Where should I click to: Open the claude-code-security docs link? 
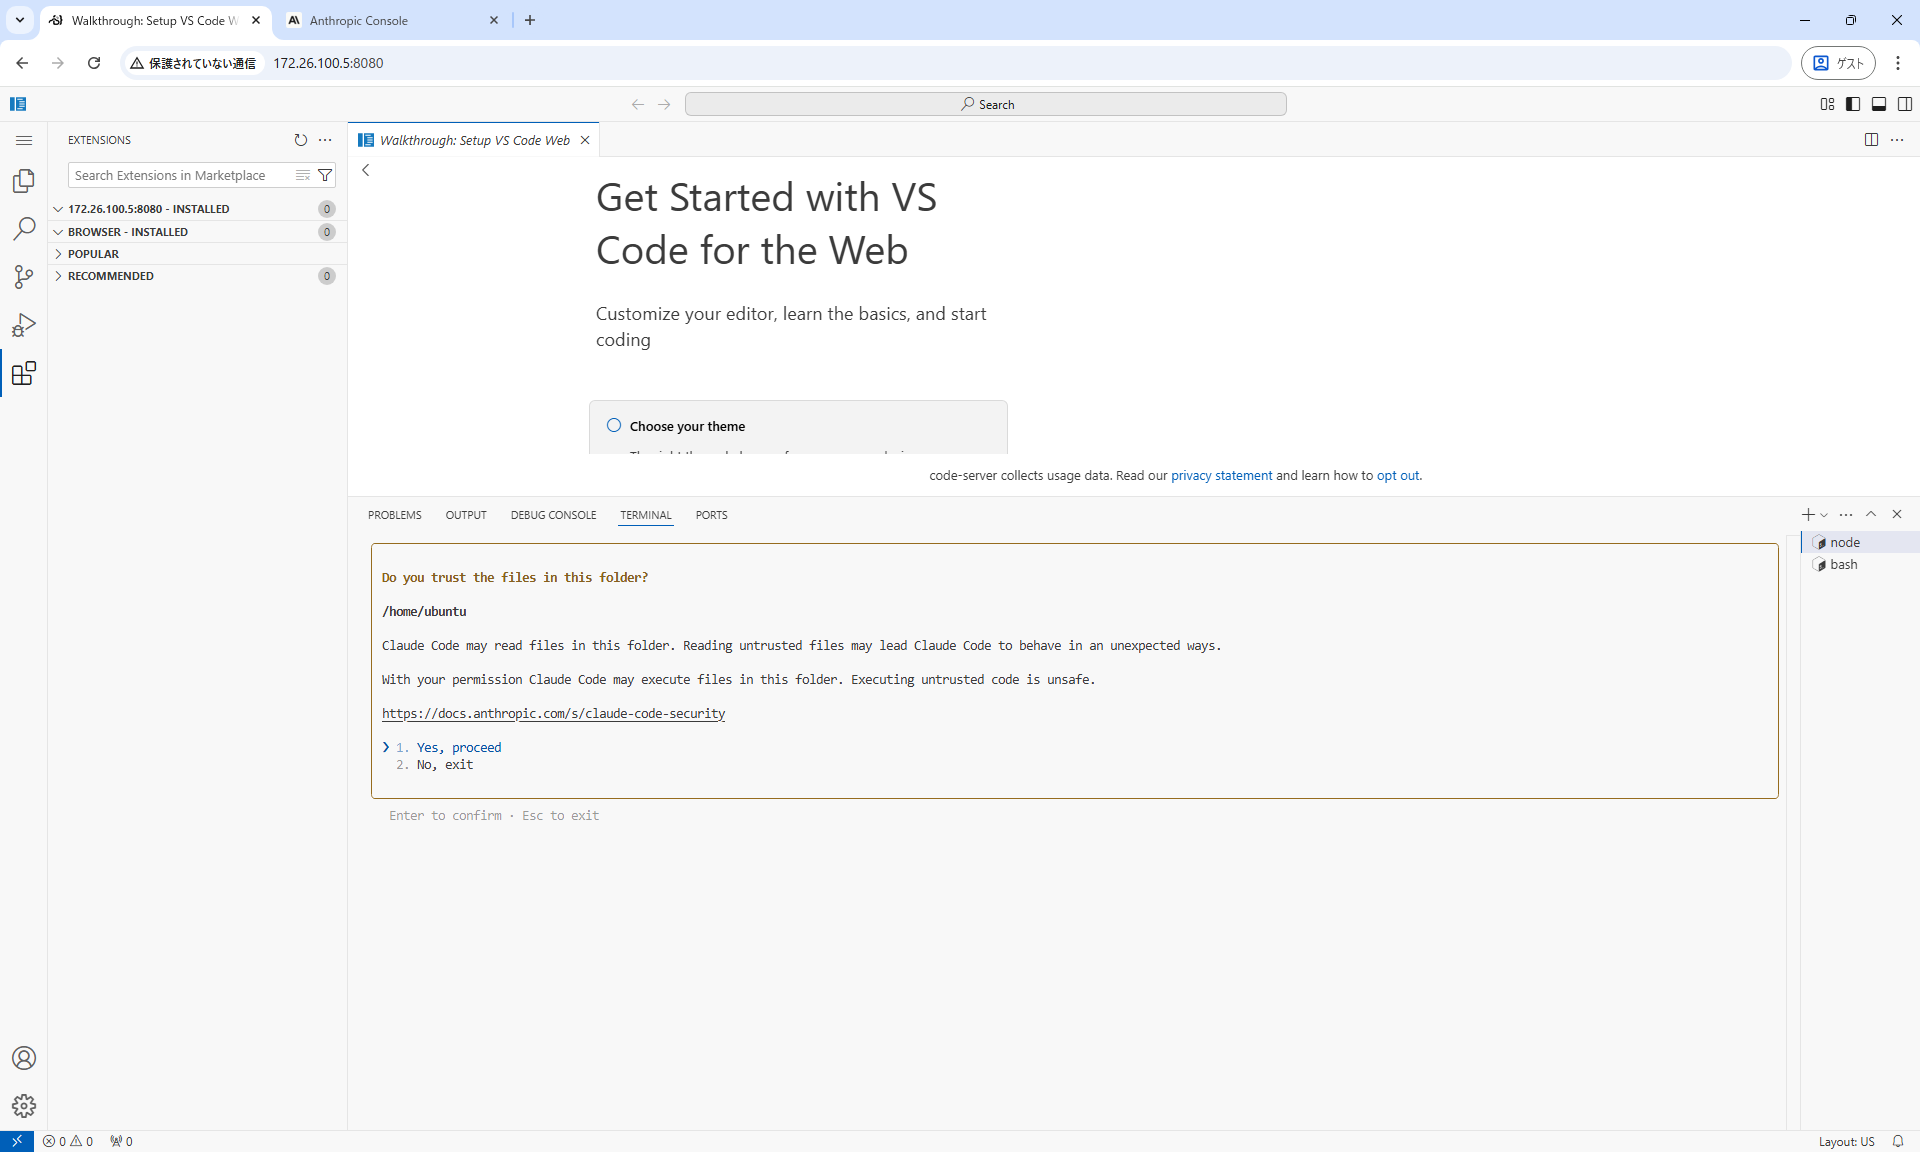tap(553, 713)
